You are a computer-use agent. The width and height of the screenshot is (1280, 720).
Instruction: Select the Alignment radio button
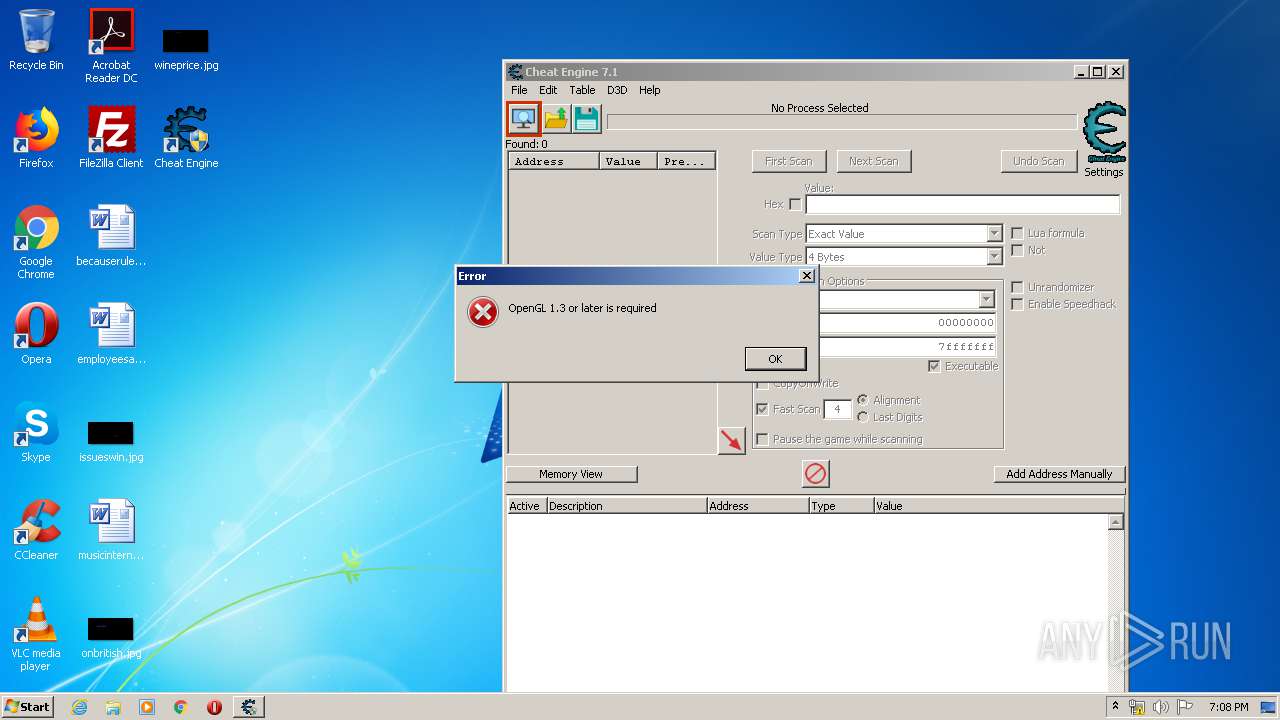click(x=862, y=400)
